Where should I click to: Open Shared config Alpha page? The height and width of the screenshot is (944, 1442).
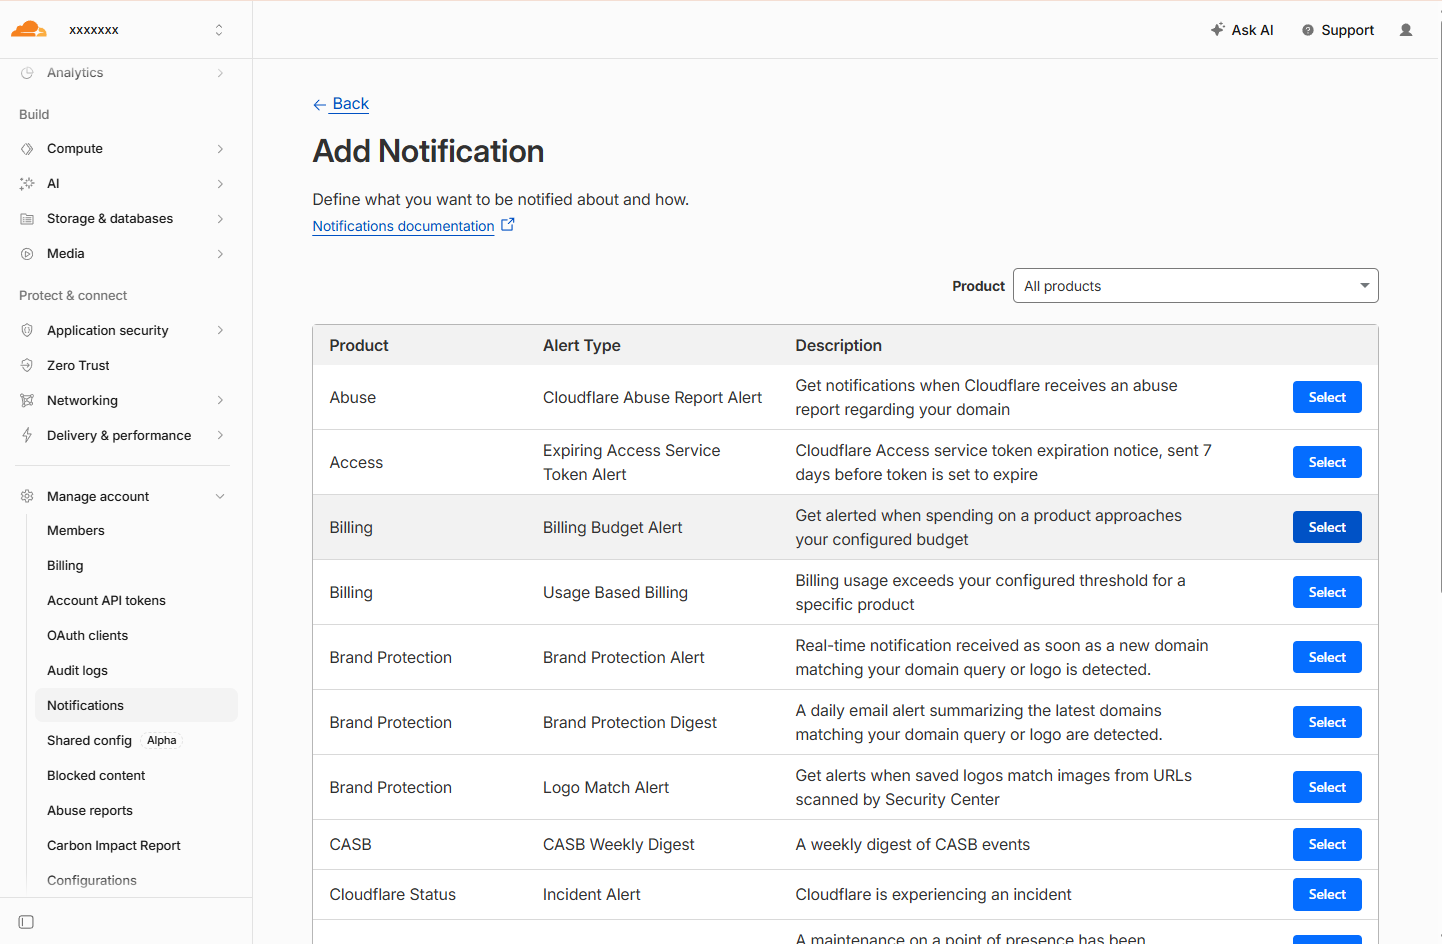[x=136, y=741]
